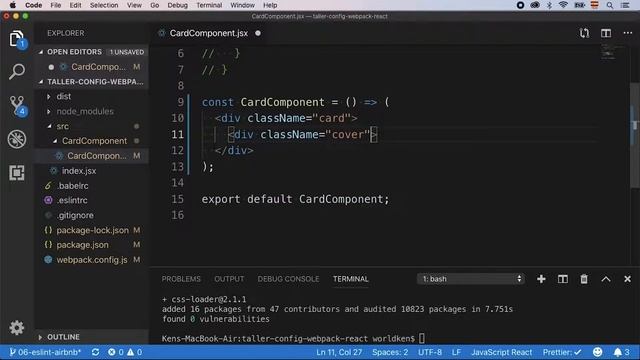Click line number 15 in gutter
640x360 pixels.
tap(178, 199)
